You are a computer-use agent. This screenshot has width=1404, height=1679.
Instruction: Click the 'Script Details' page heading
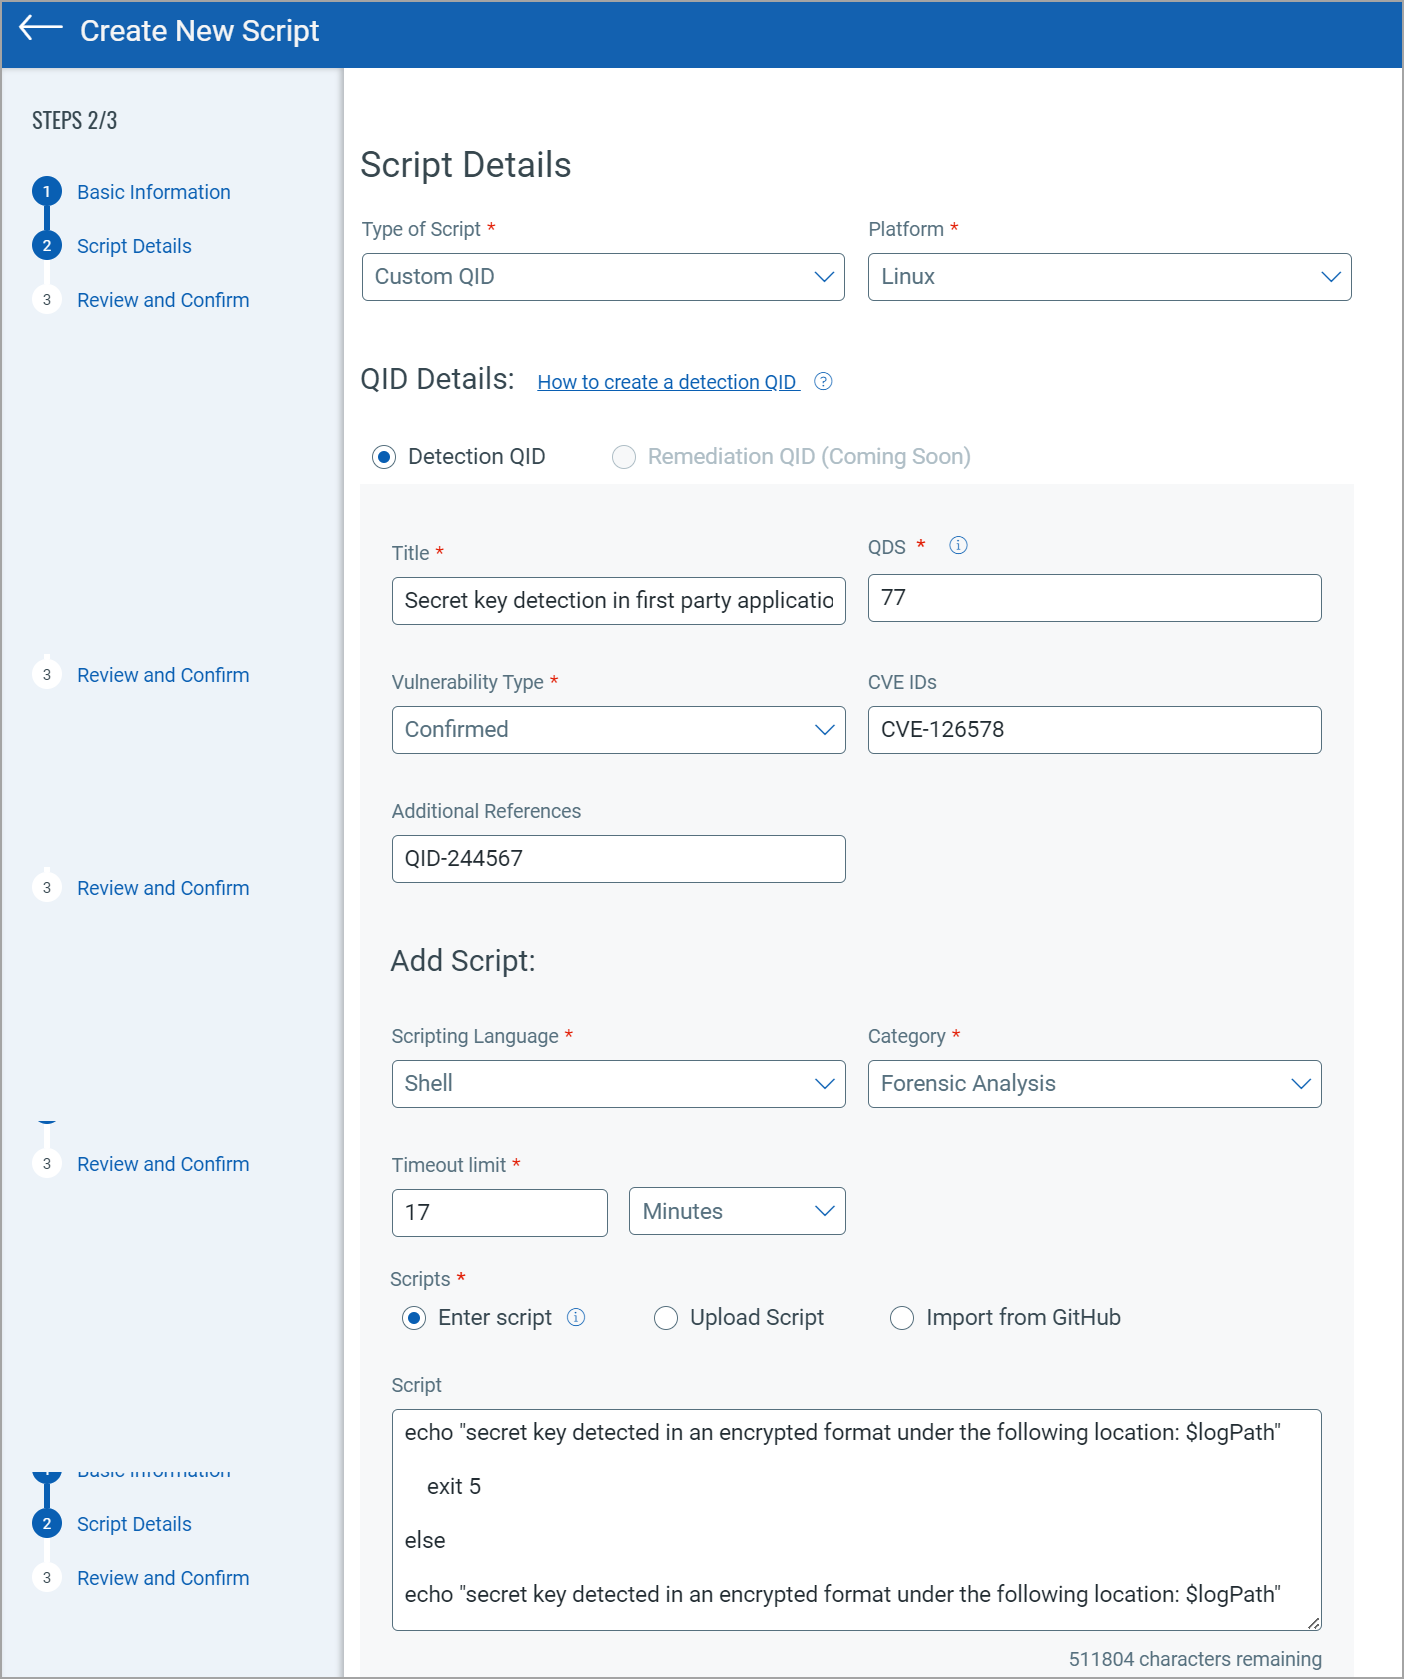pos(466,165)
